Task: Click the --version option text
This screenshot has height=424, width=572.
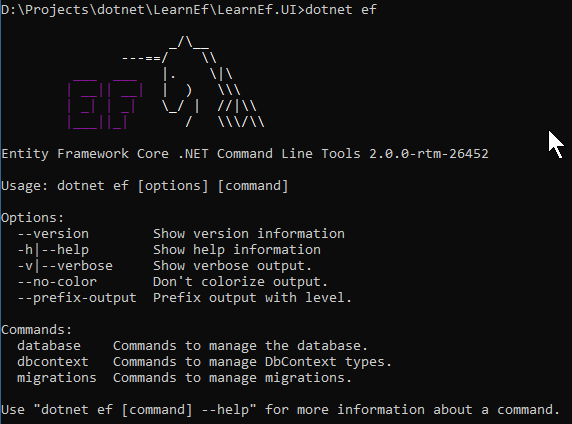Action: (53, 234)
